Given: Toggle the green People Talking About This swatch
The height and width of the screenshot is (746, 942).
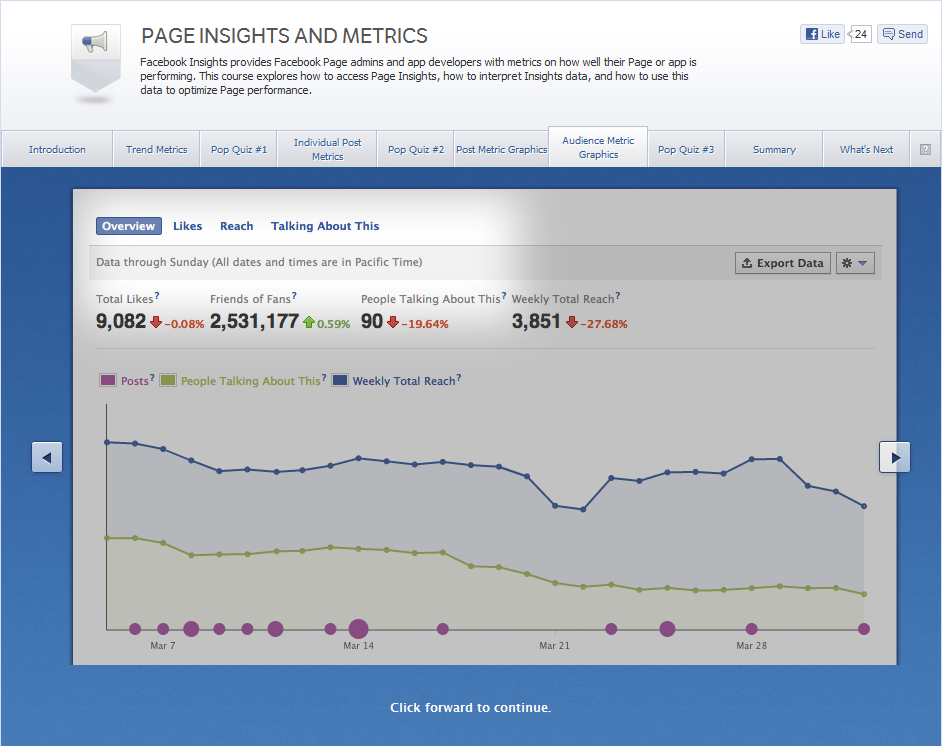Looking at the screenshot, I should coord(168,380).
